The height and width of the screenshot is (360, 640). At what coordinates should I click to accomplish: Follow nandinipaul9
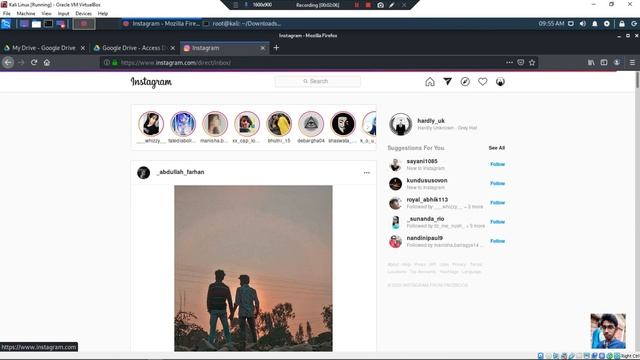click(498, 241)
